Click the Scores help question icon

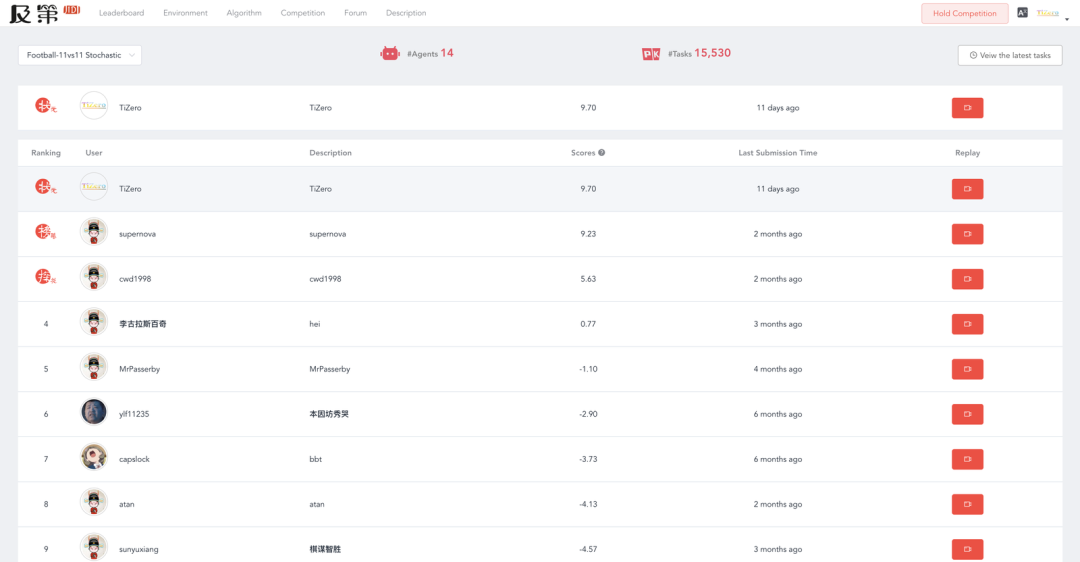coord(602,153)
